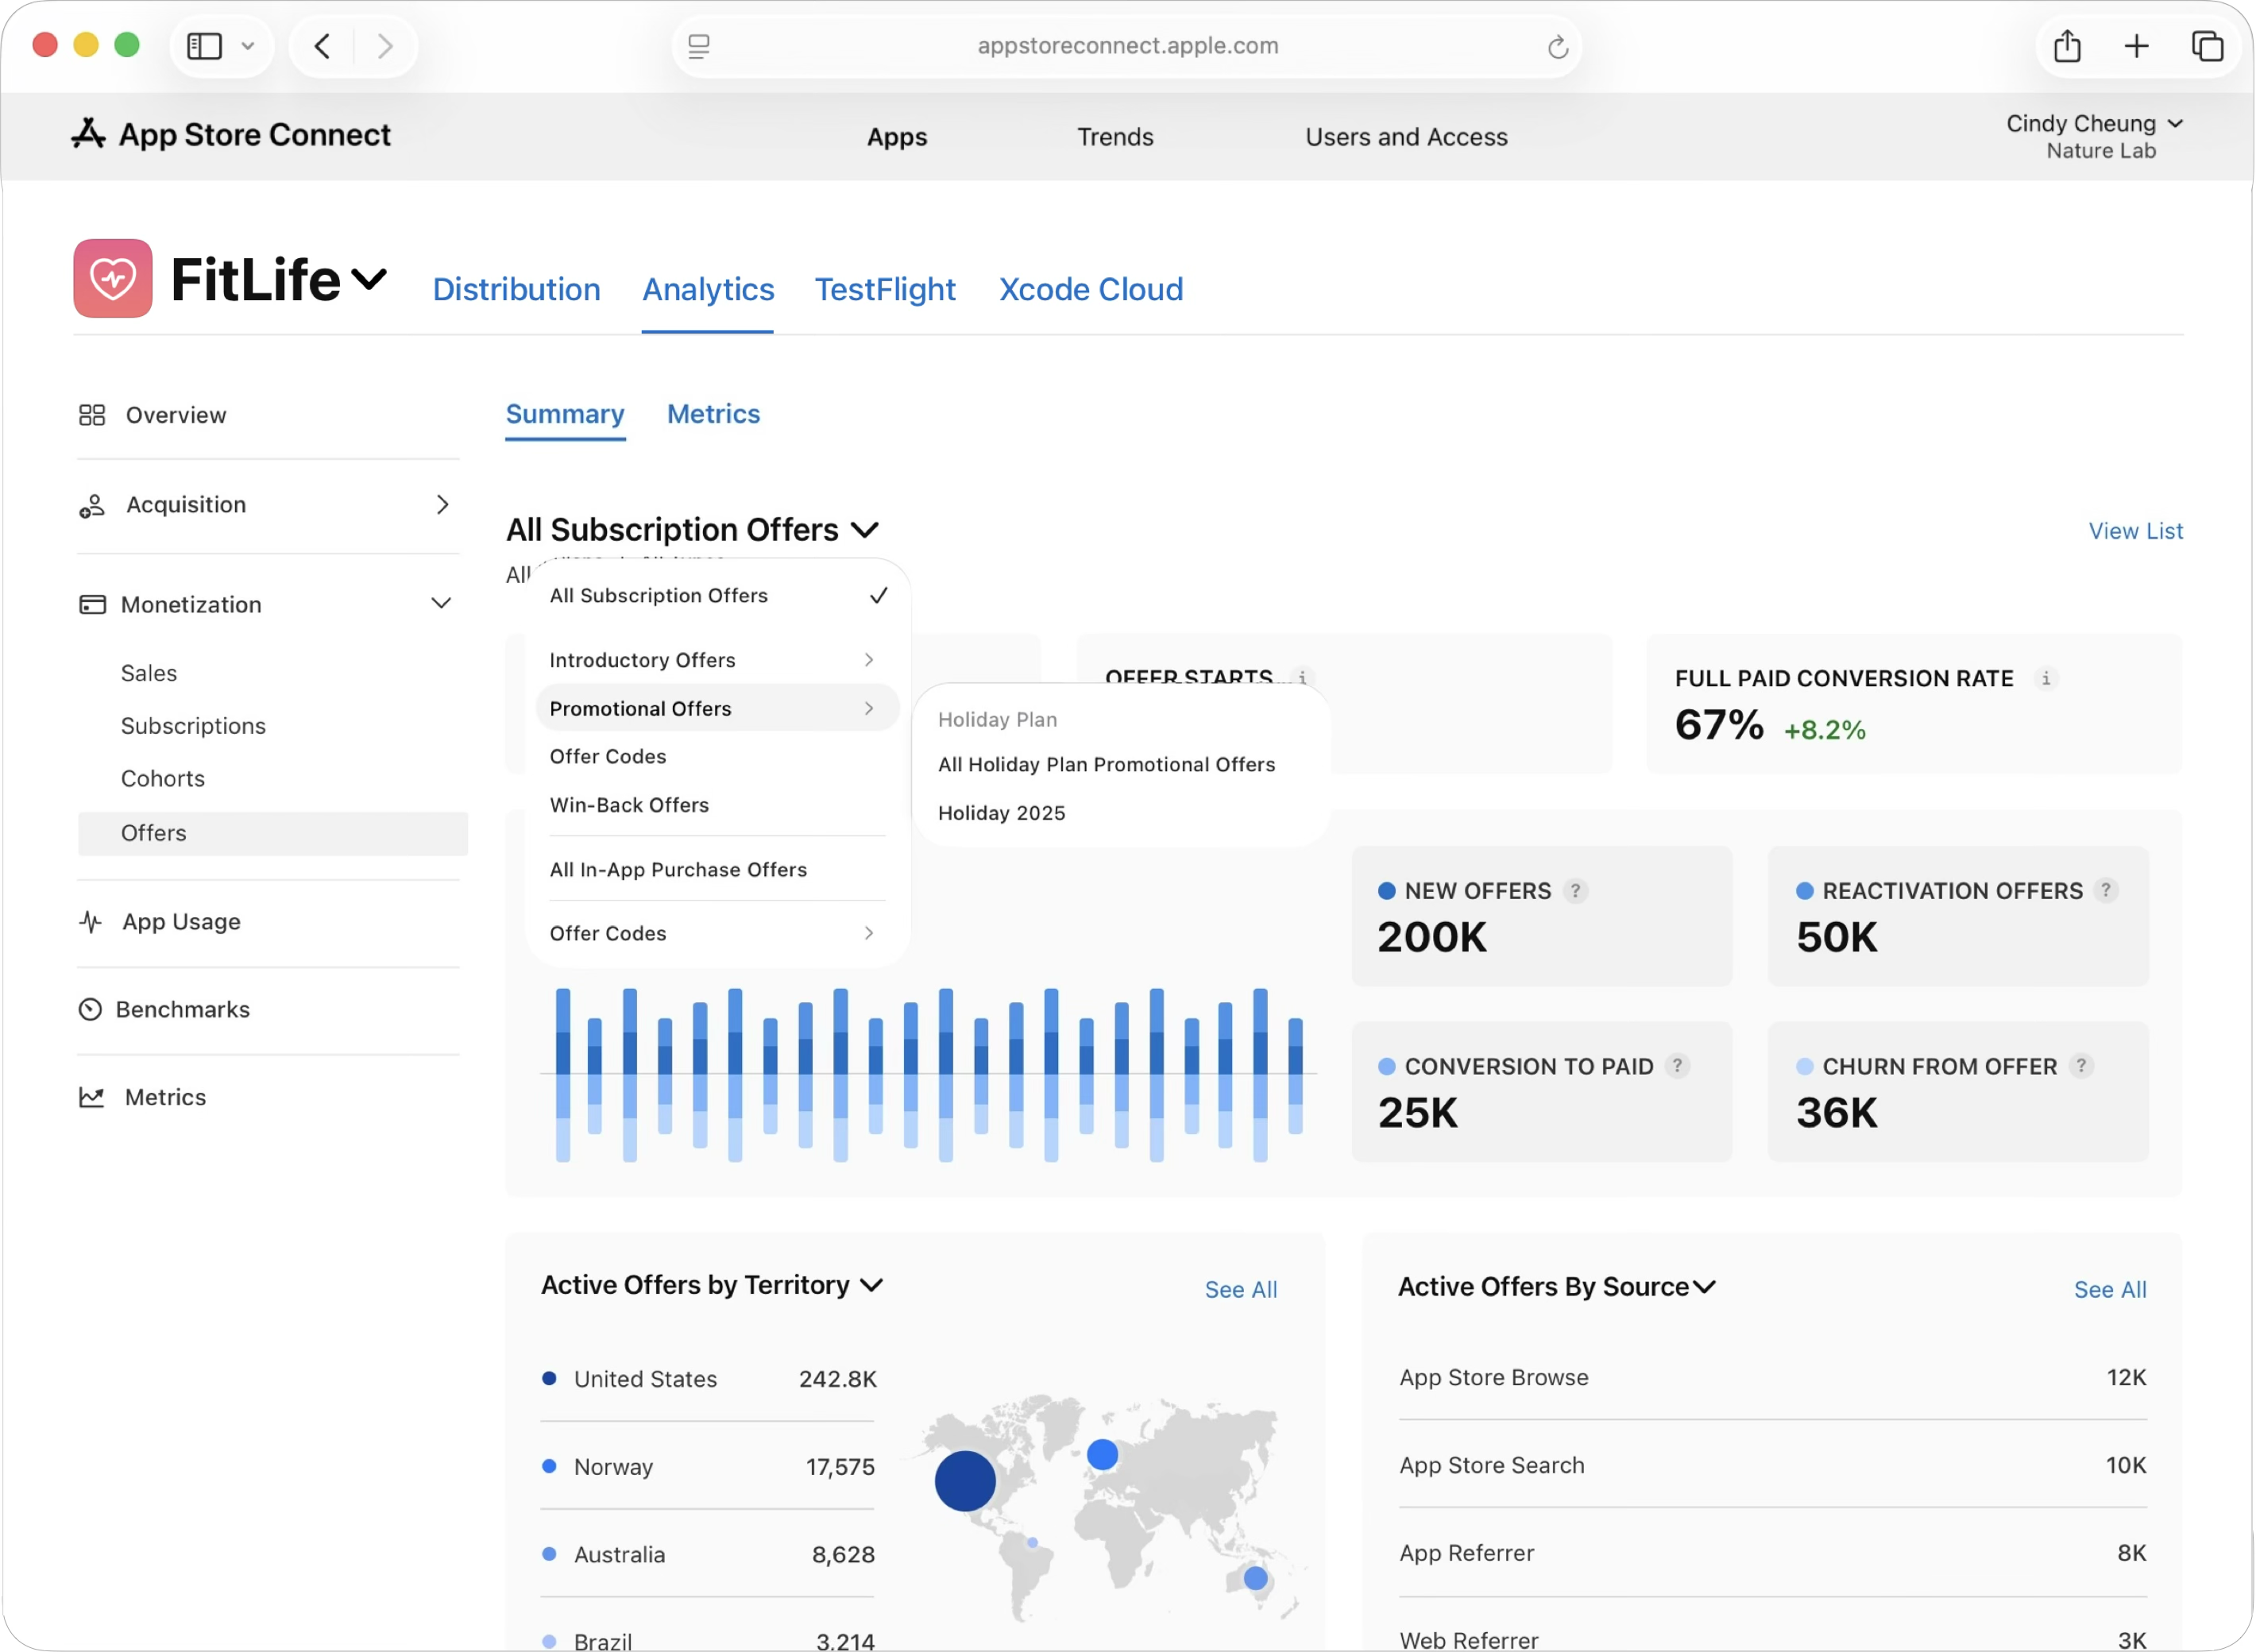Click the View List link
Image resolution: width=2256 pixels, height=1652 pixels.
tap(2135, 531)
